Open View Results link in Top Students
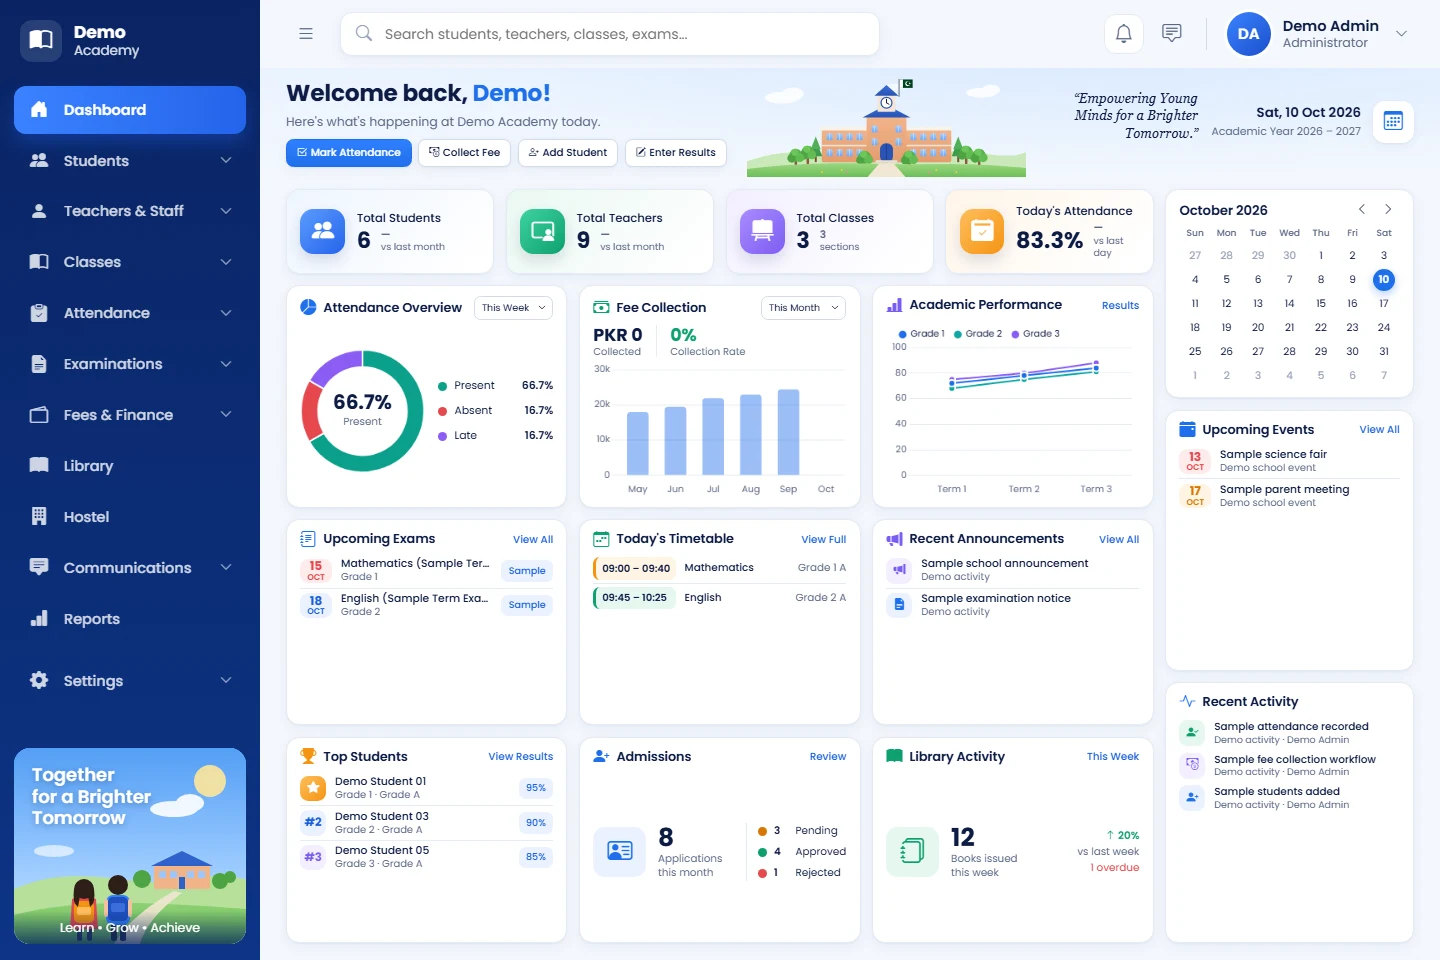 coord(520,757)
